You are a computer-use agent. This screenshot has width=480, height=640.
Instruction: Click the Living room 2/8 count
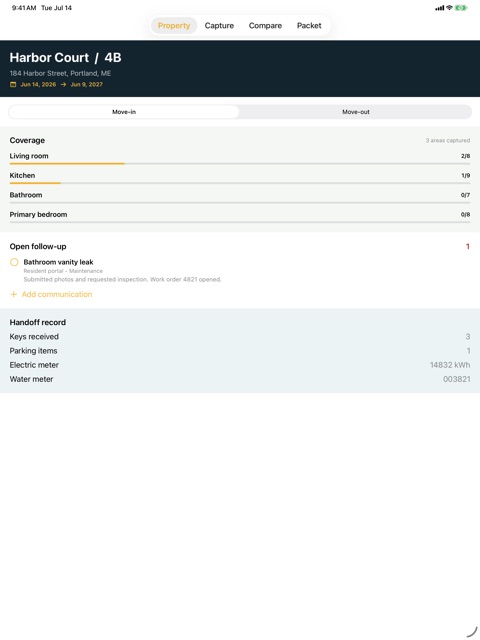tap(465, 156)
